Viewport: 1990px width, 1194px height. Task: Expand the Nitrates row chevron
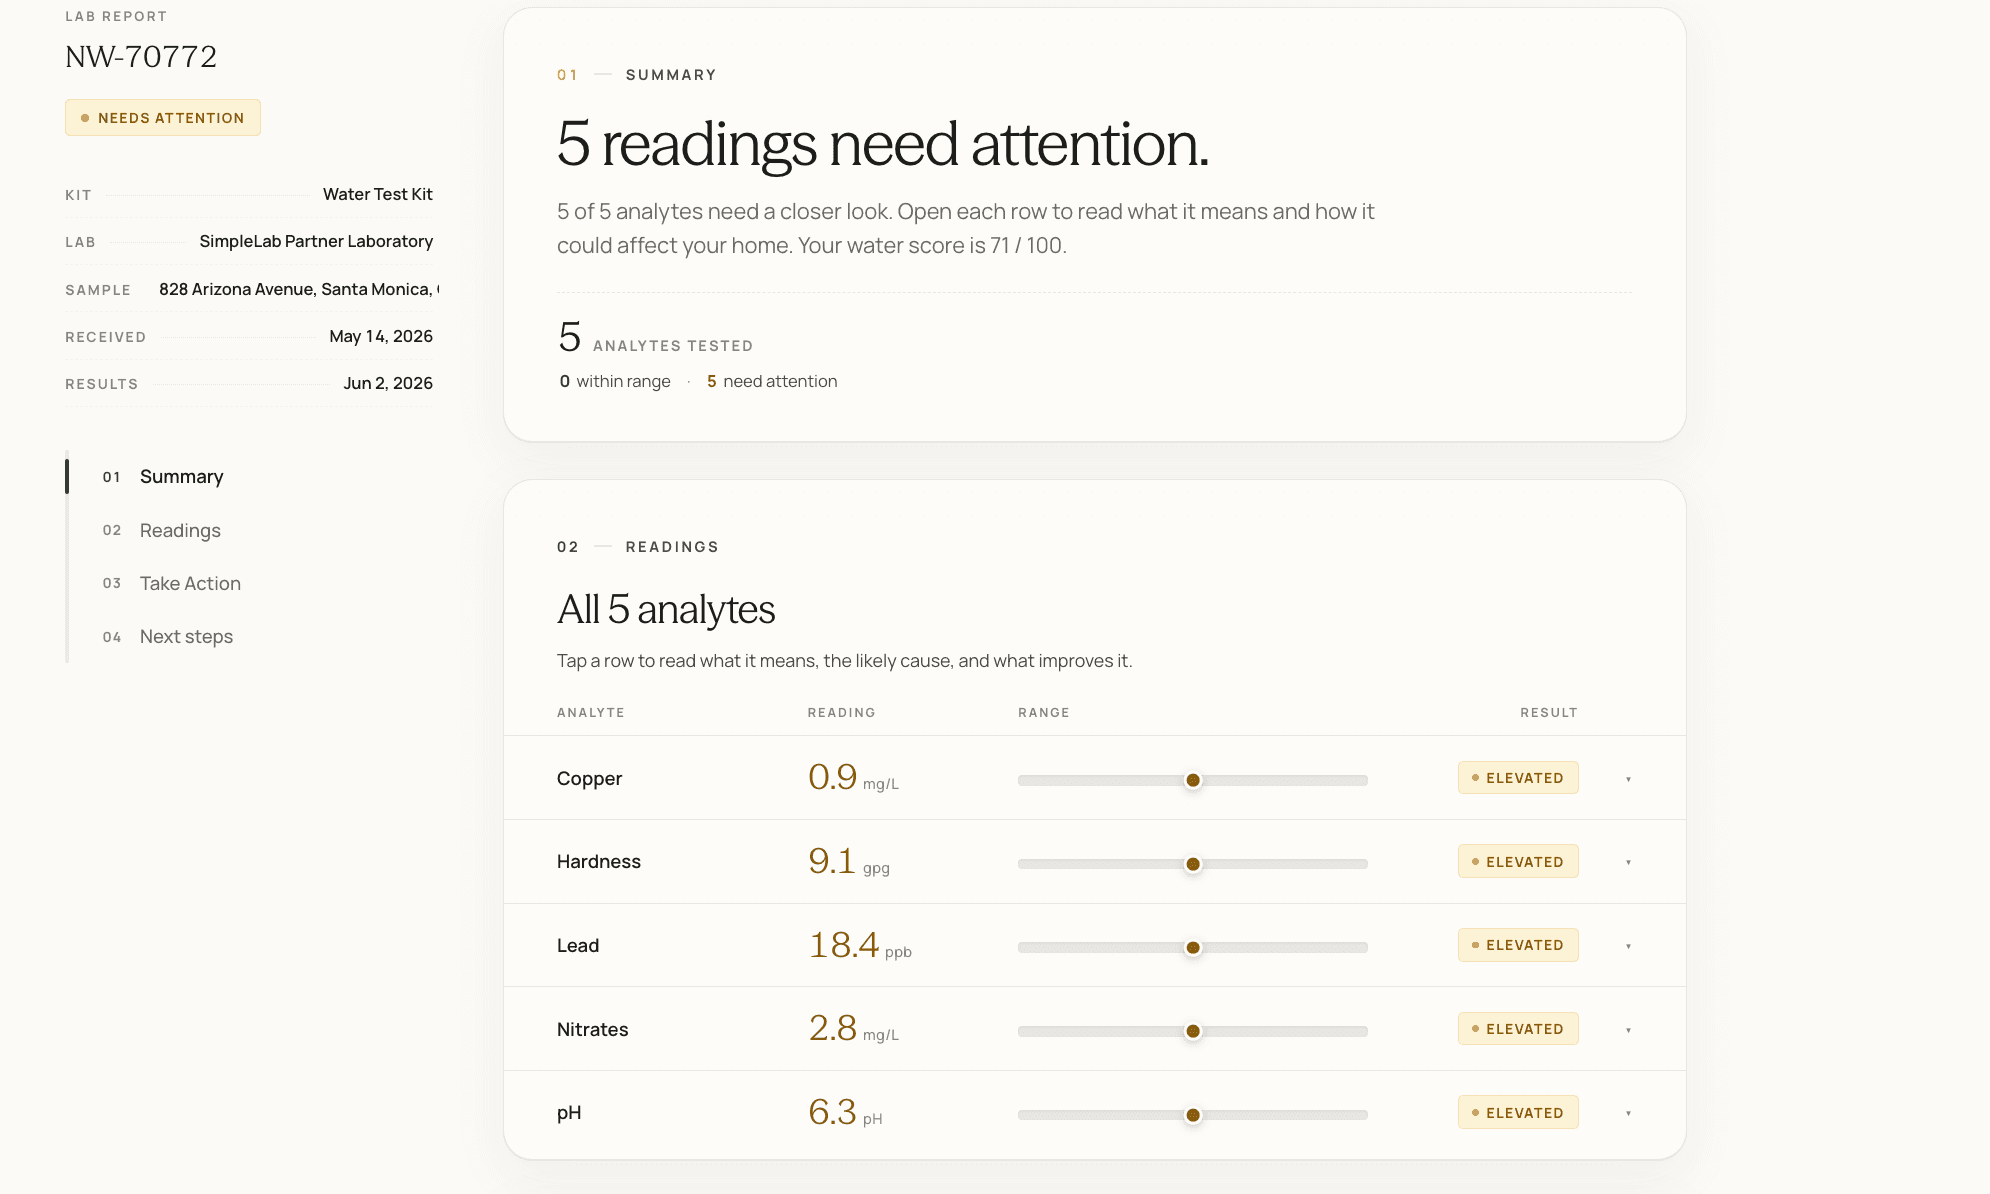(1628, 1030)
